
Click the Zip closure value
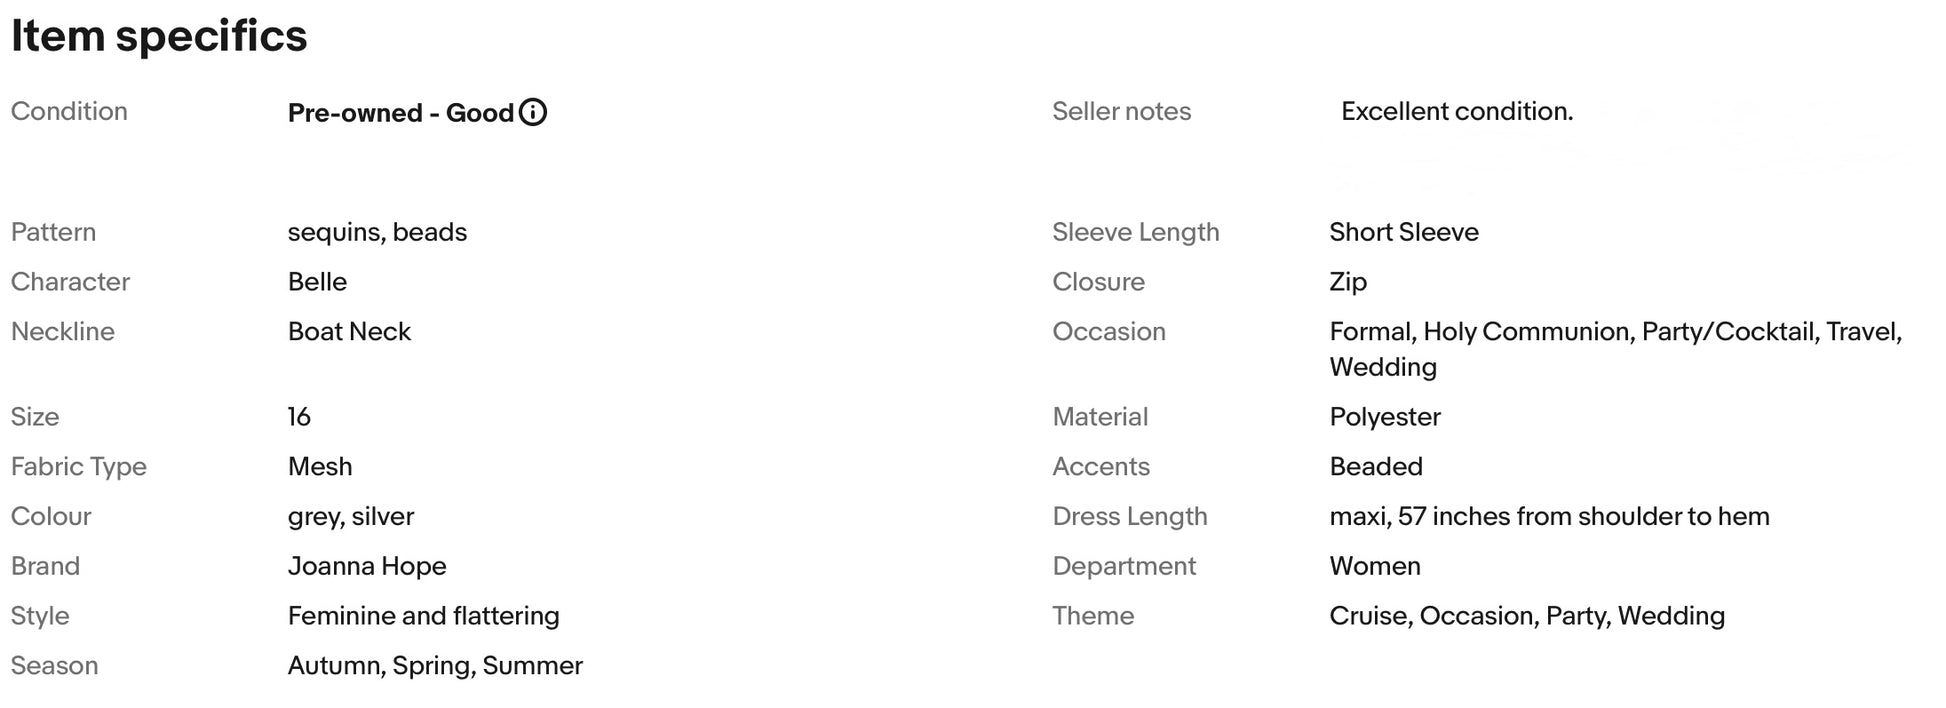1347,282
